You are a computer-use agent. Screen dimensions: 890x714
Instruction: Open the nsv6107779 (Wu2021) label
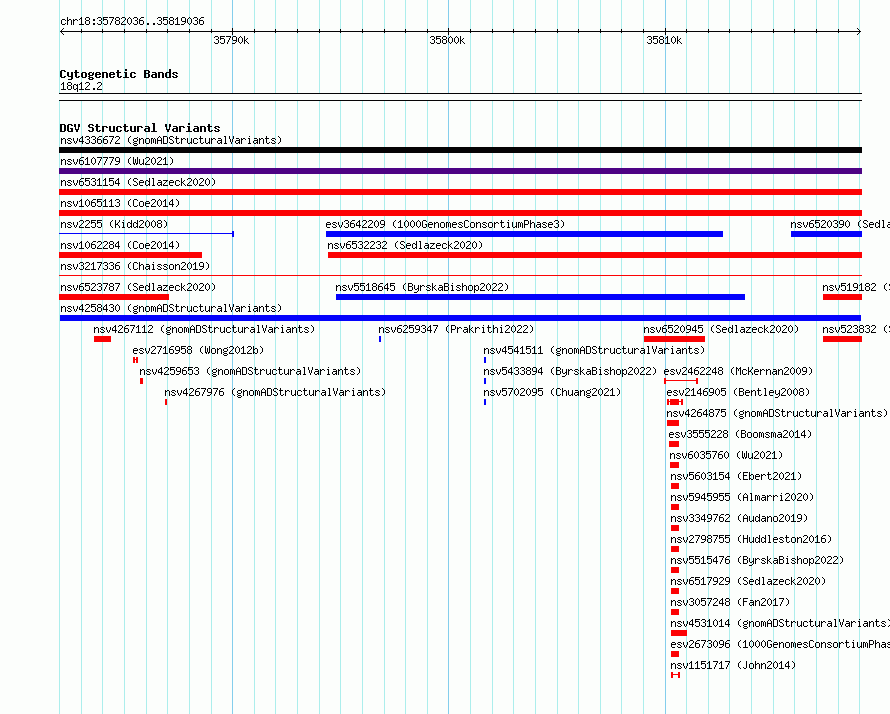(x=117, y=161)
